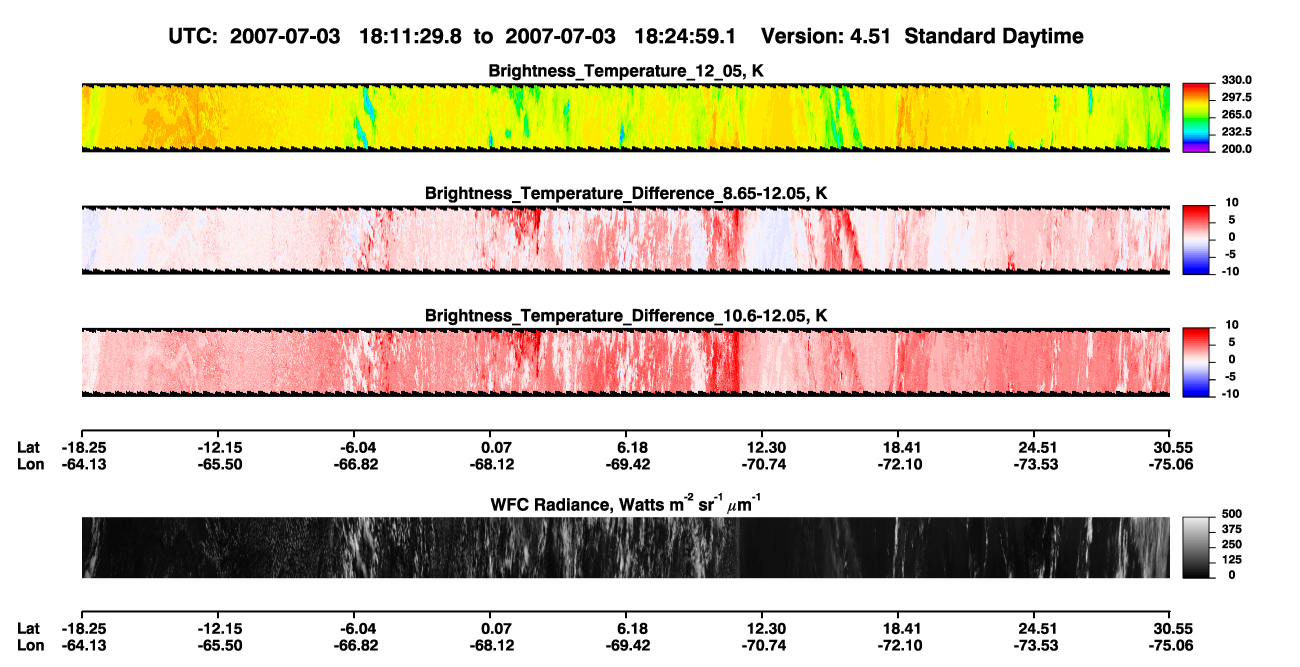Select the WFC Radiance grayscale image strip
The image size is (1300, 667).
click(x=625, y=547)
